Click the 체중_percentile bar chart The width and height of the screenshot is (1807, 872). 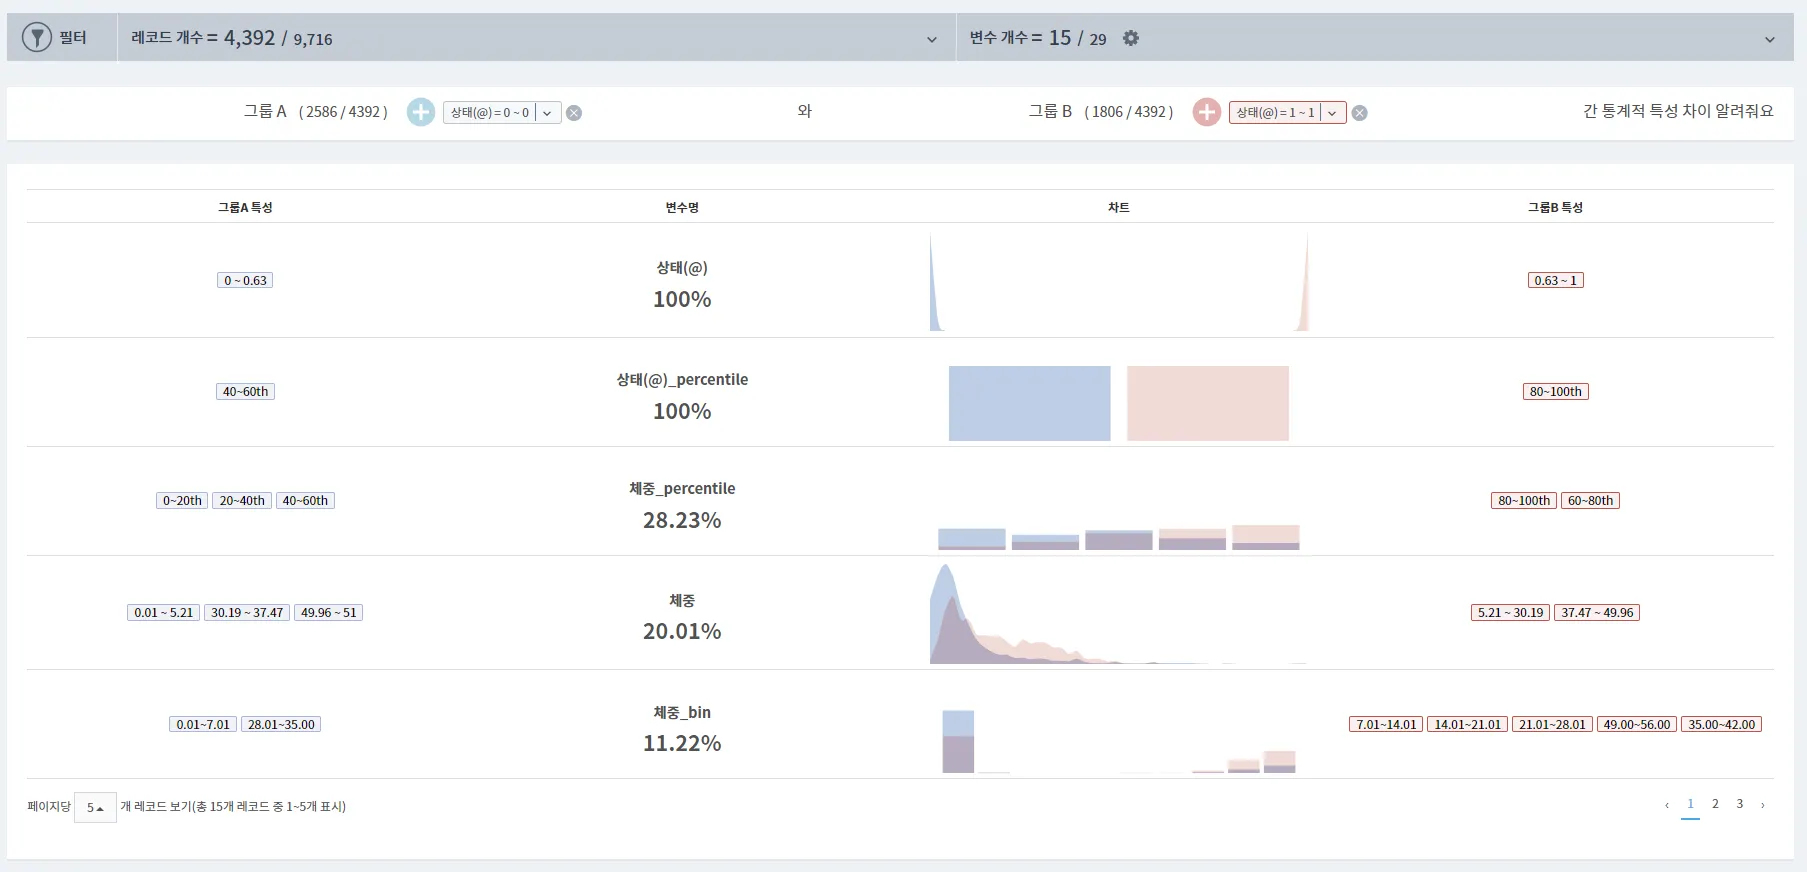point(1118,537)
